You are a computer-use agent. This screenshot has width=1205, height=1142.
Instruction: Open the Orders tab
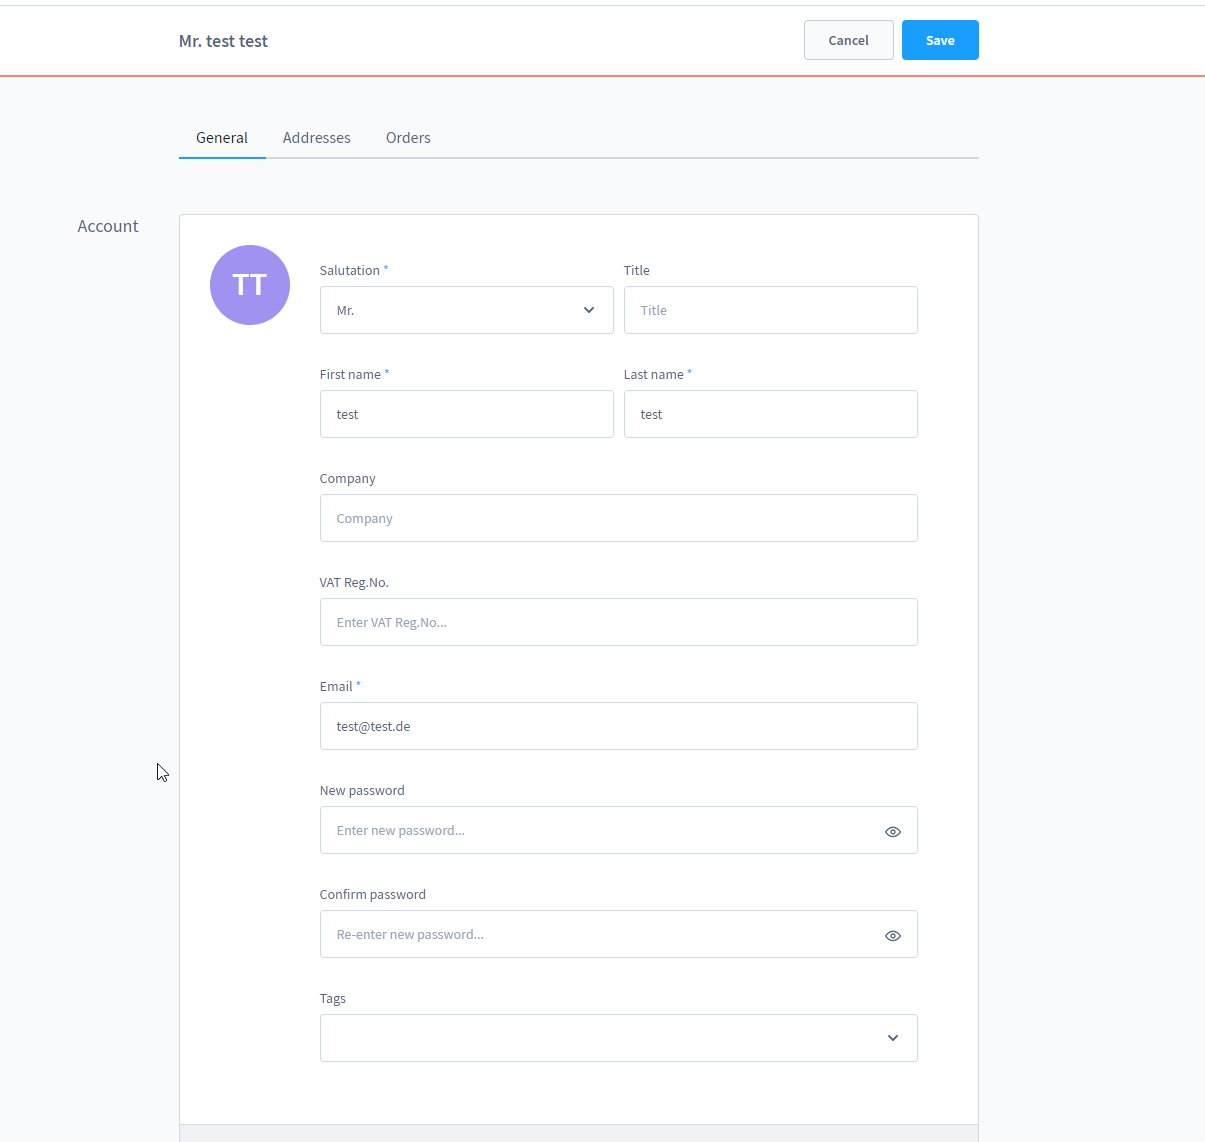[x=408, y=137]
